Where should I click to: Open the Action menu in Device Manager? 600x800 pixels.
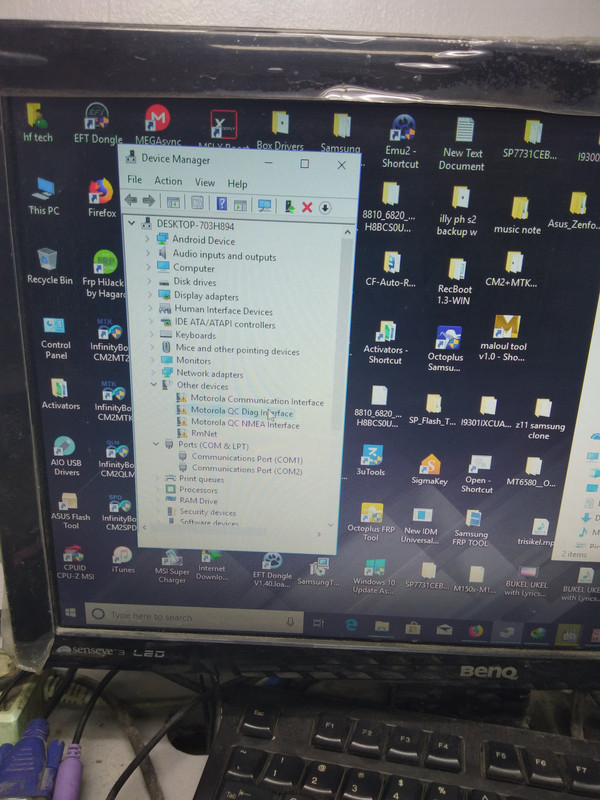pos(168,181)
